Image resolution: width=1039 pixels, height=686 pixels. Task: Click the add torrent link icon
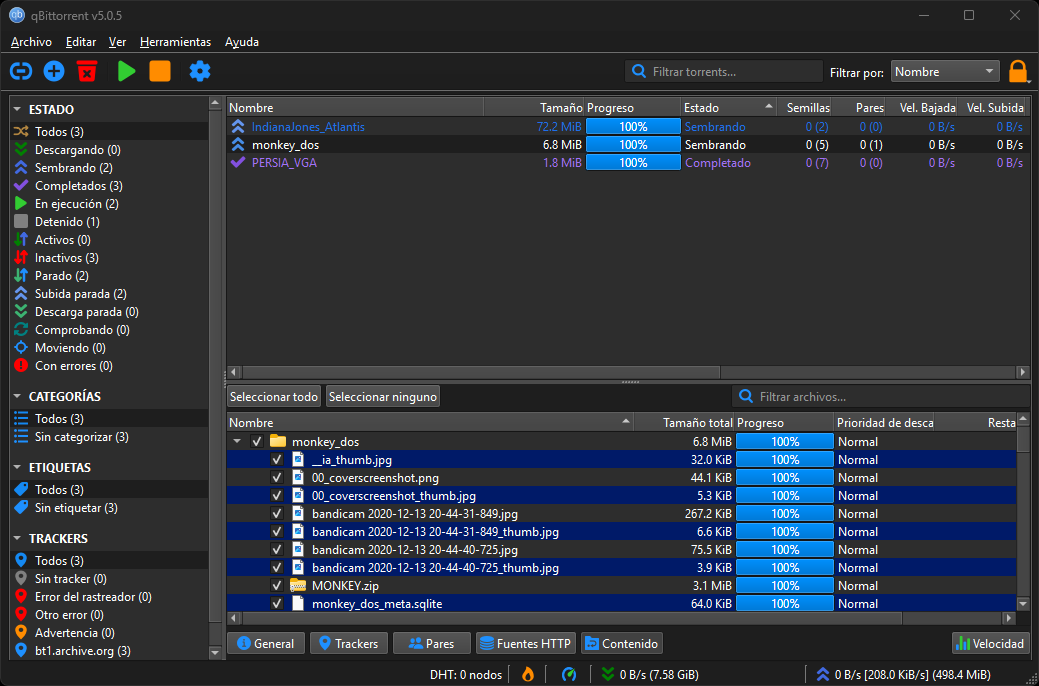coord(21,71)
